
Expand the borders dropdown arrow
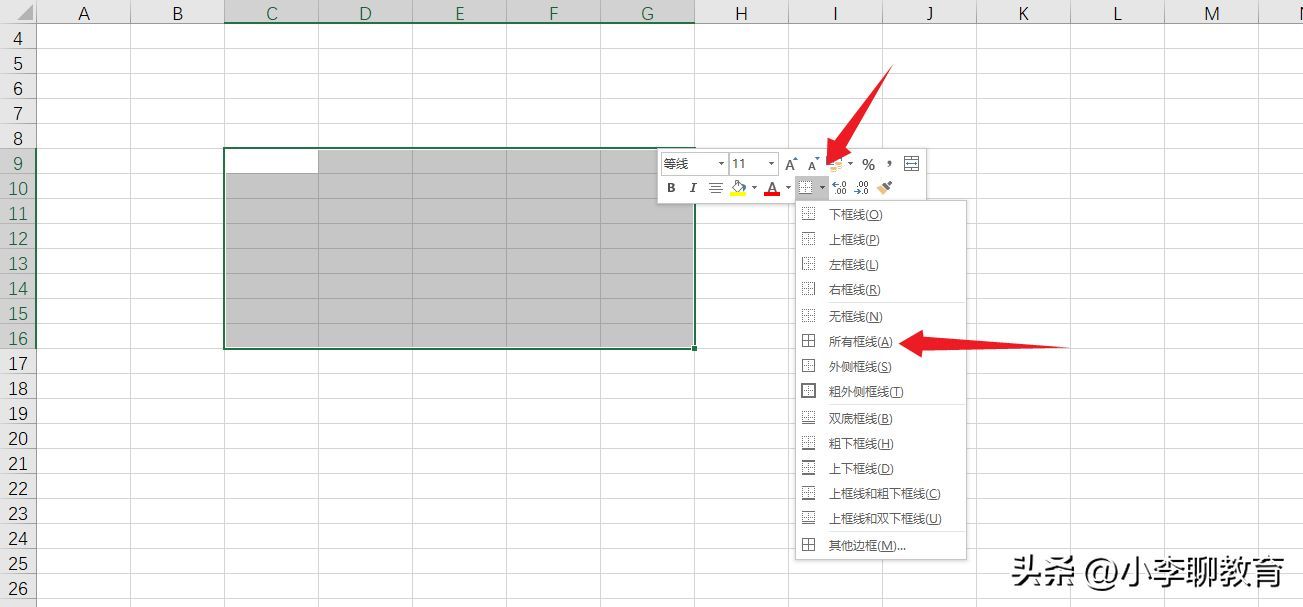[x=822, y=187]
